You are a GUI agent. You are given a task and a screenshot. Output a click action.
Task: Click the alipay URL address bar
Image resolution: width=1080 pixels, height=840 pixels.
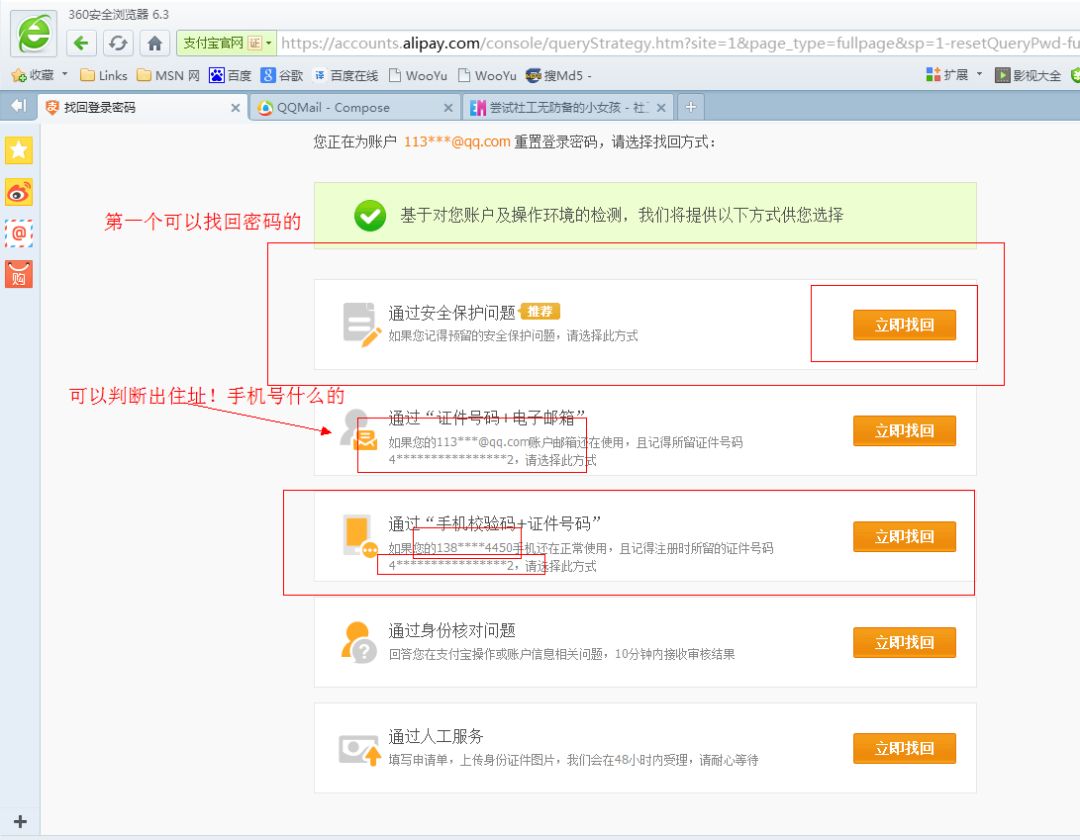pos(680,43)
